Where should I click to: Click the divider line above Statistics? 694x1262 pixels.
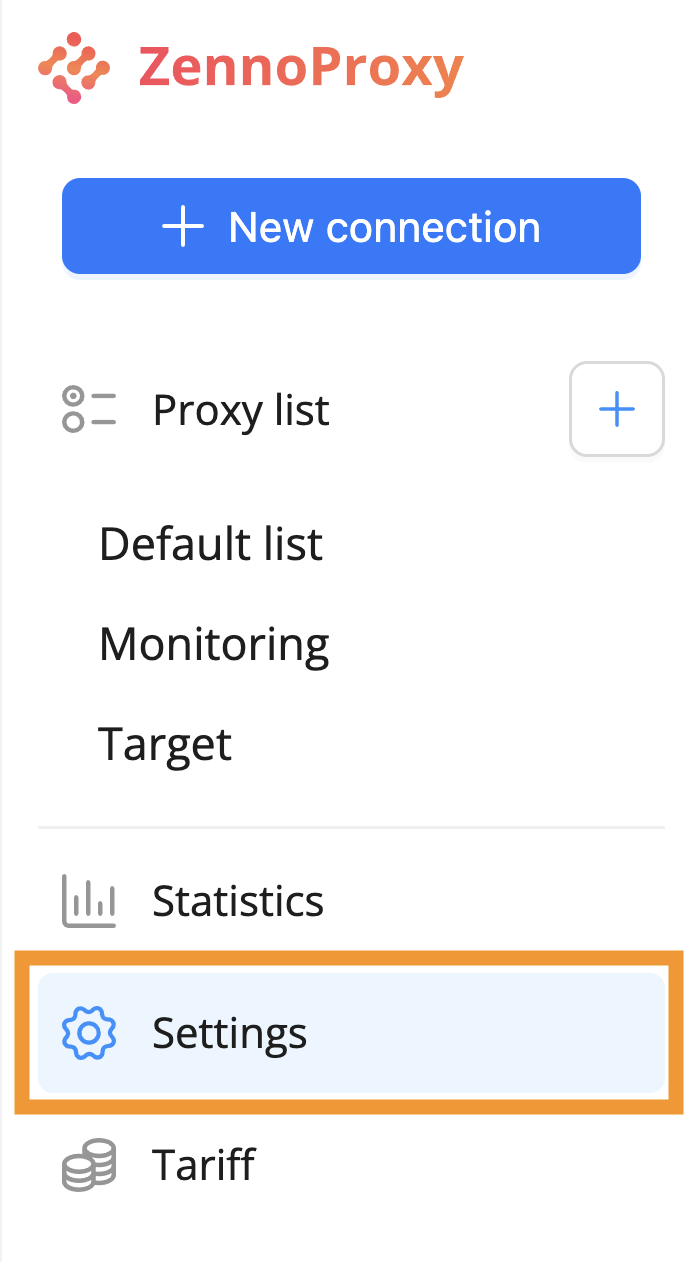[x=350, y=828]
